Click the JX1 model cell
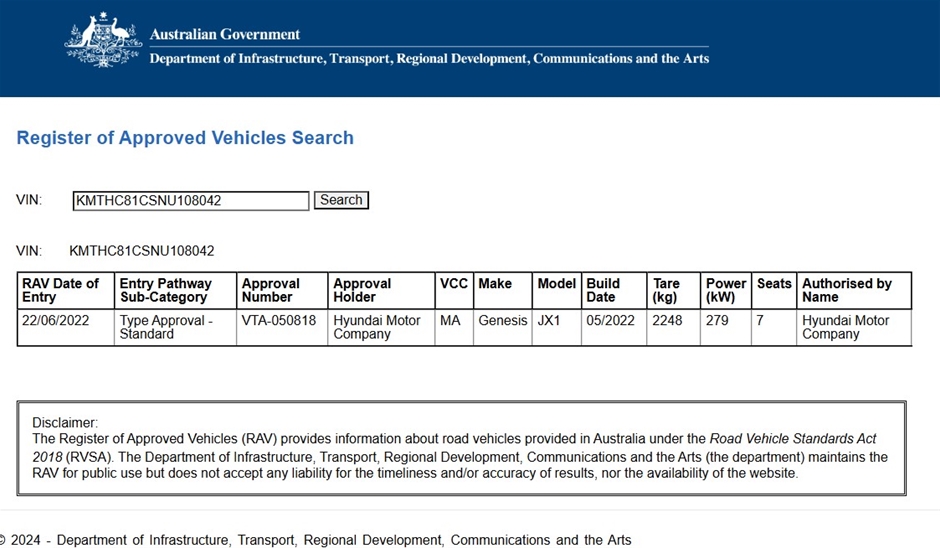Screen dimensions: 940x548 pyautogui.click(x=549, y=321)
